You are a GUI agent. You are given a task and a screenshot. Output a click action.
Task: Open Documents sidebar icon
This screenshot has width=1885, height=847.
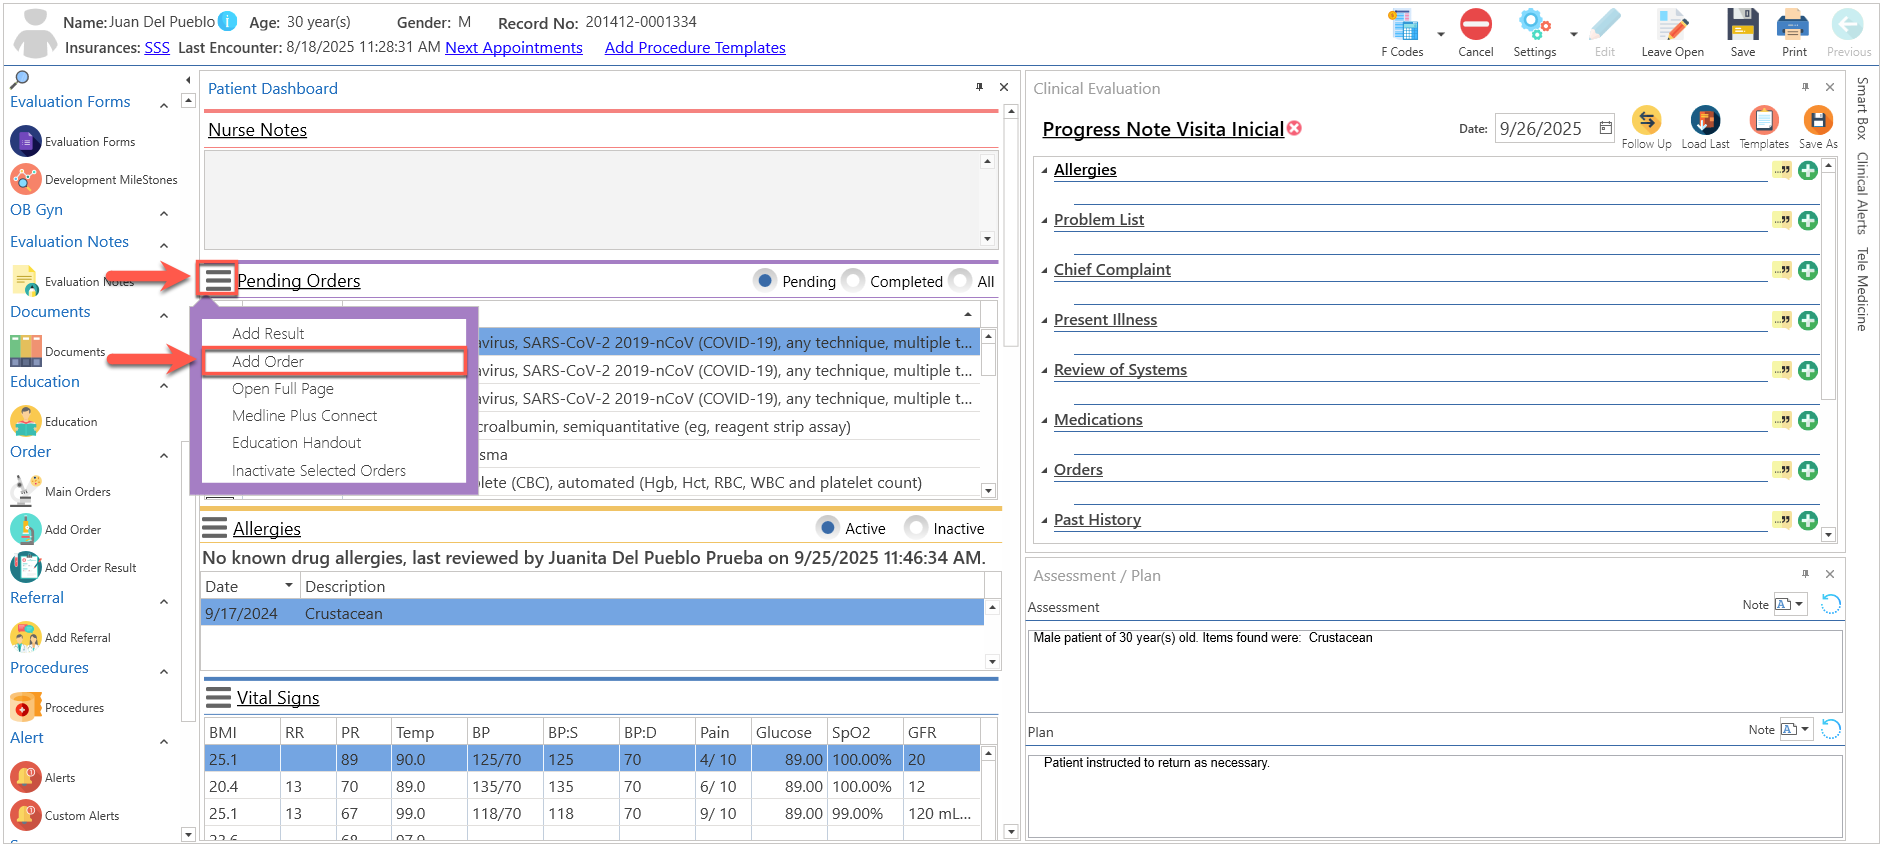pos(26,351)
